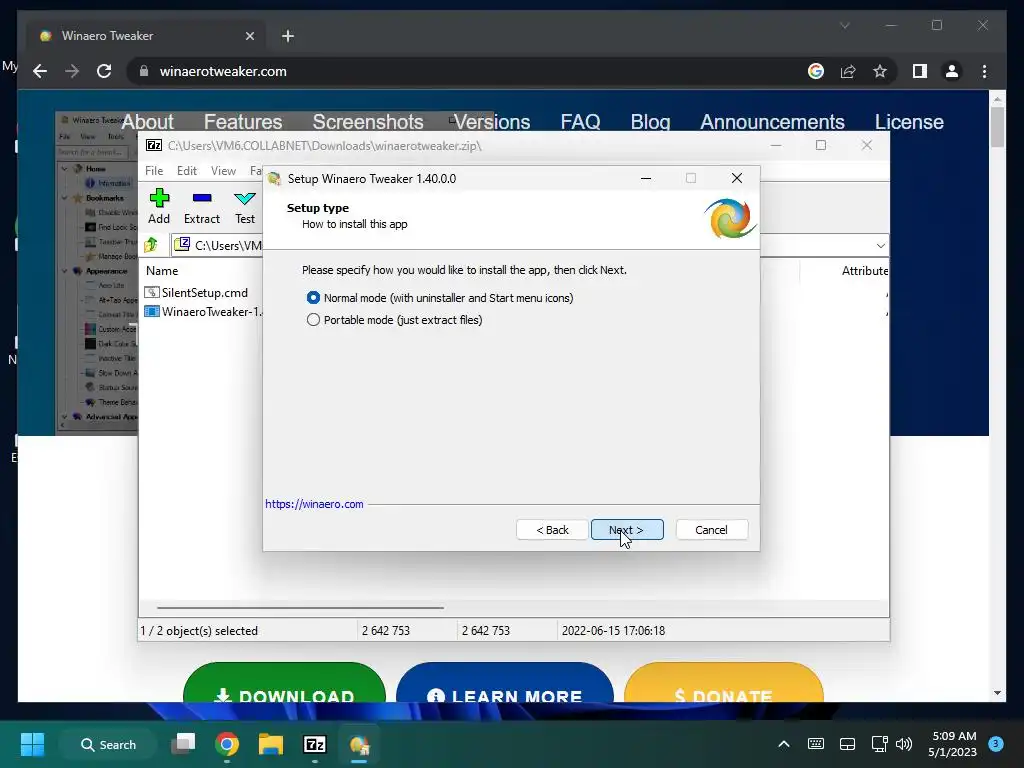Viewport: 1024px width, 768px height.
Task: Click the share page icon in Chrome
Action: 848,71
